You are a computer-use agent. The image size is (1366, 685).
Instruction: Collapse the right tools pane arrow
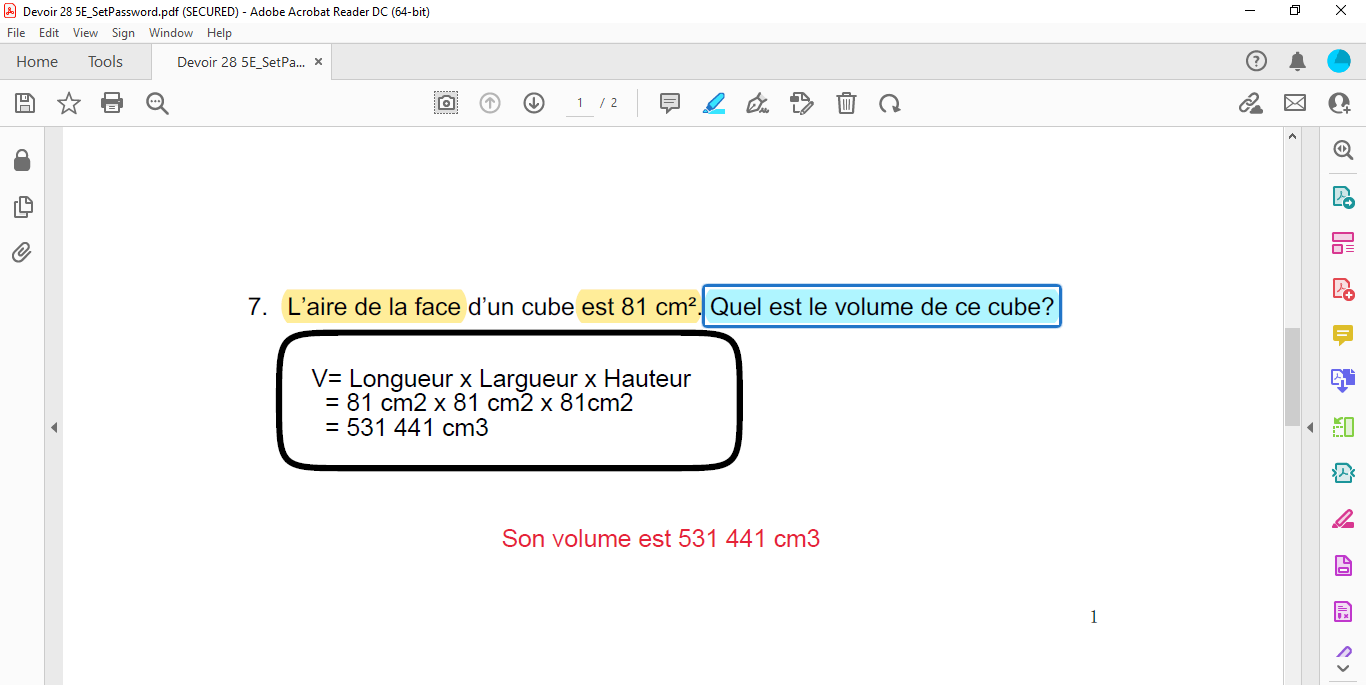(1310, 426)
